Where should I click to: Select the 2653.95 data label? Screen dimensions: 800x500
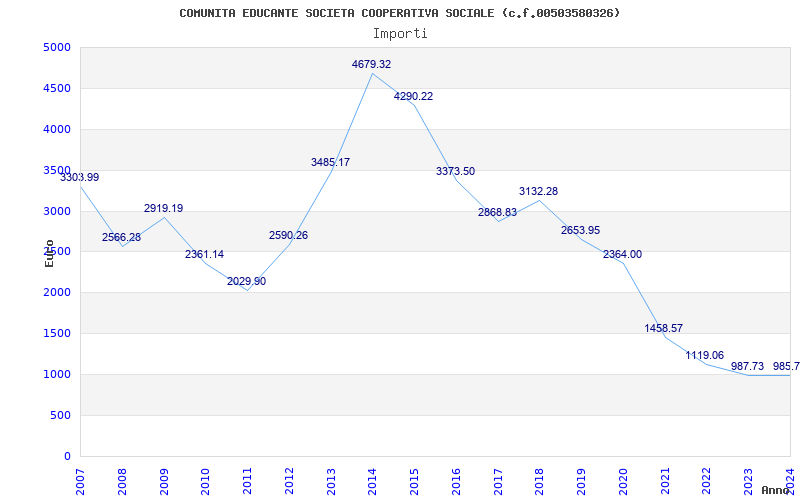pyautogui.click(x=581, y=230)
